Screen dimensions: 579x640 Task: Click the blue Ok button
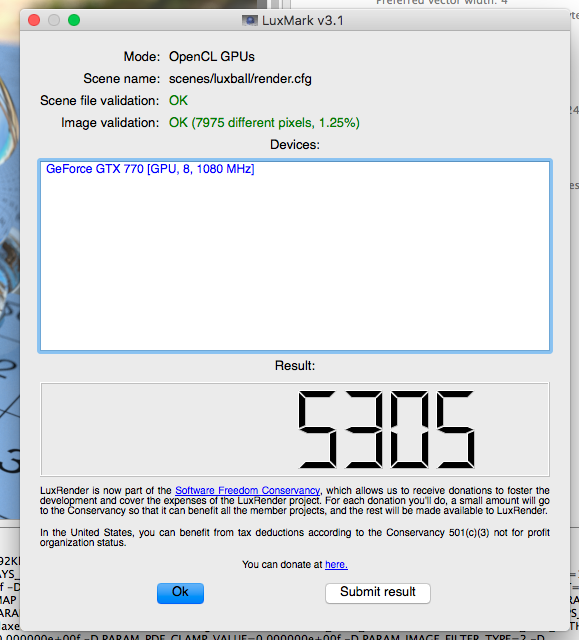click(x=180, y=593)
